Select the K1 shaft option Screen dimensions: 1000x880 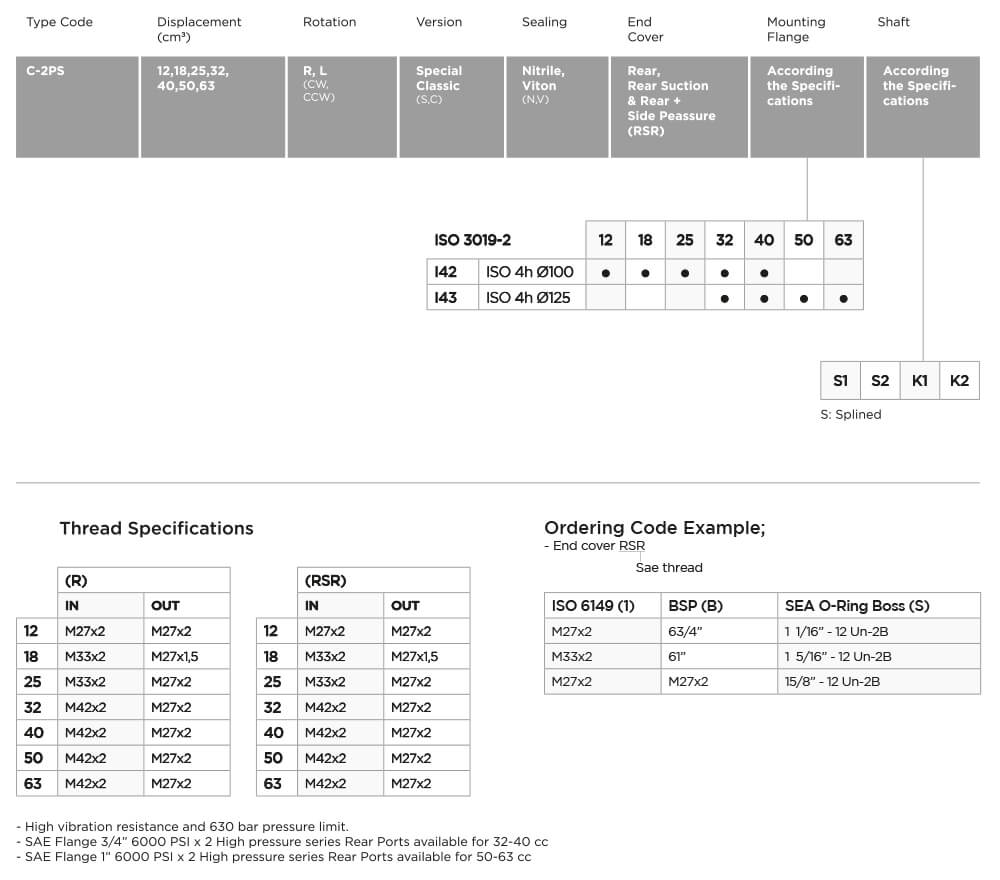[920, 381]
